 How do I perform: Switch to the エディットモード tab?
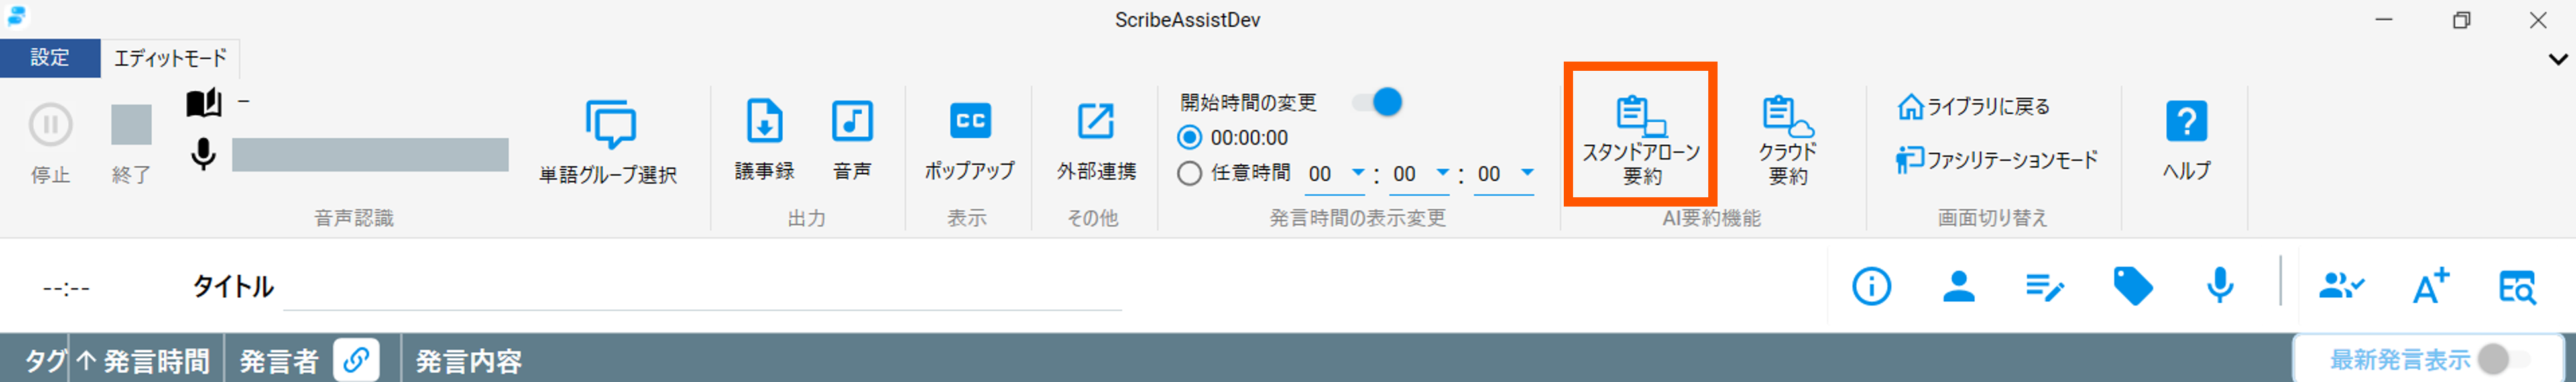point(170,58)
